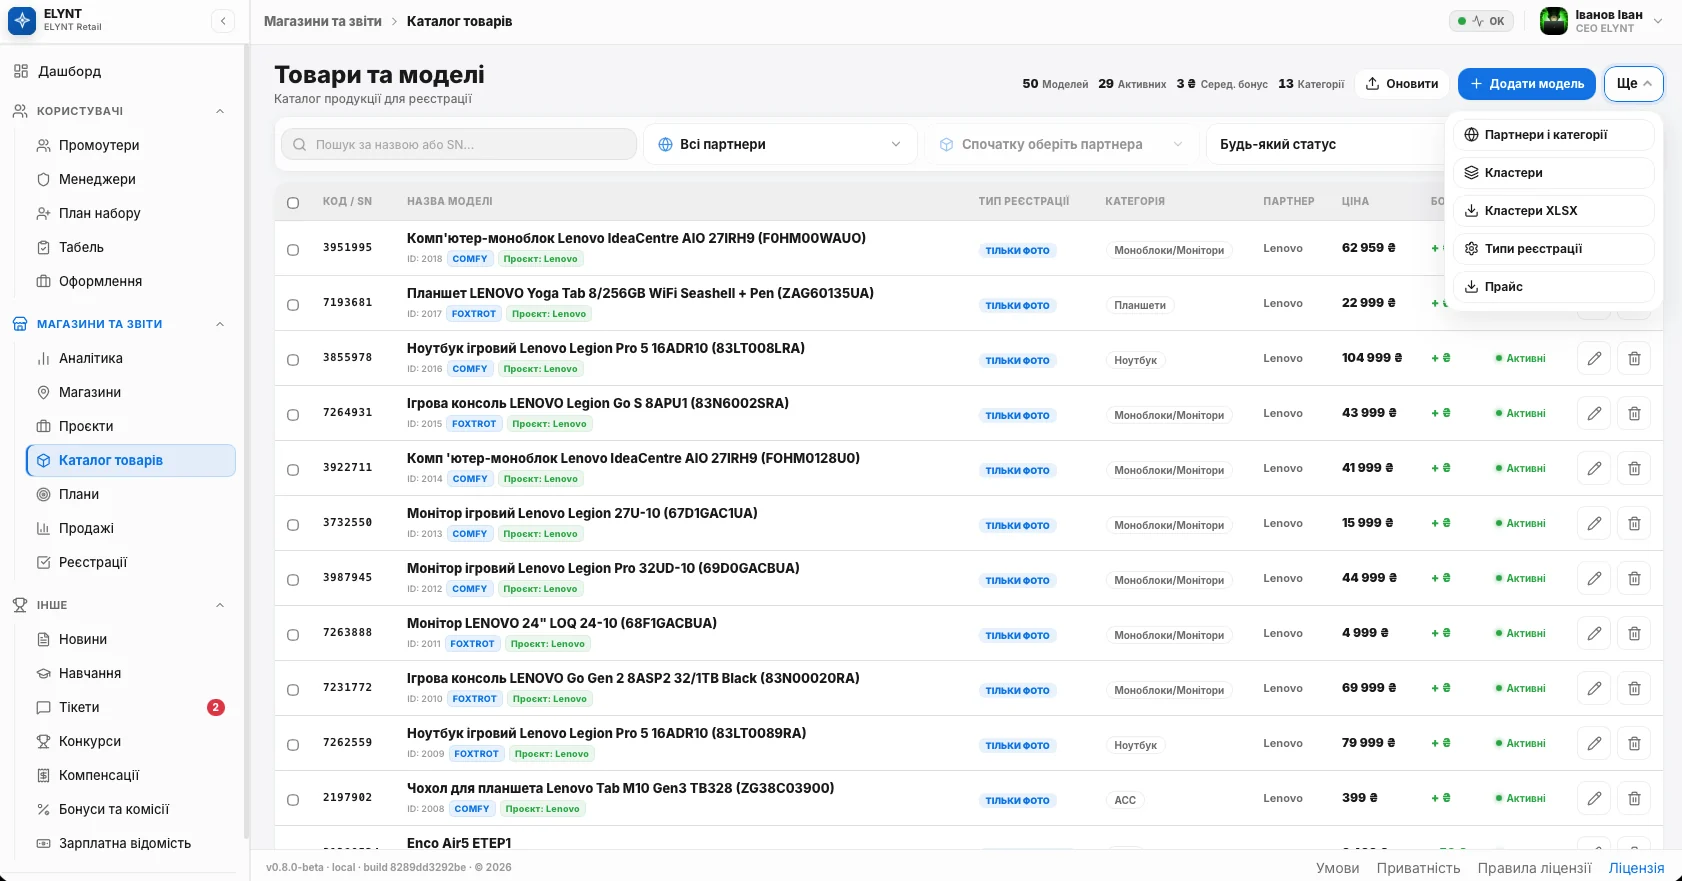Select the checkbox for row 3922711
1682x881 pixels.
(x=293, y=470)
